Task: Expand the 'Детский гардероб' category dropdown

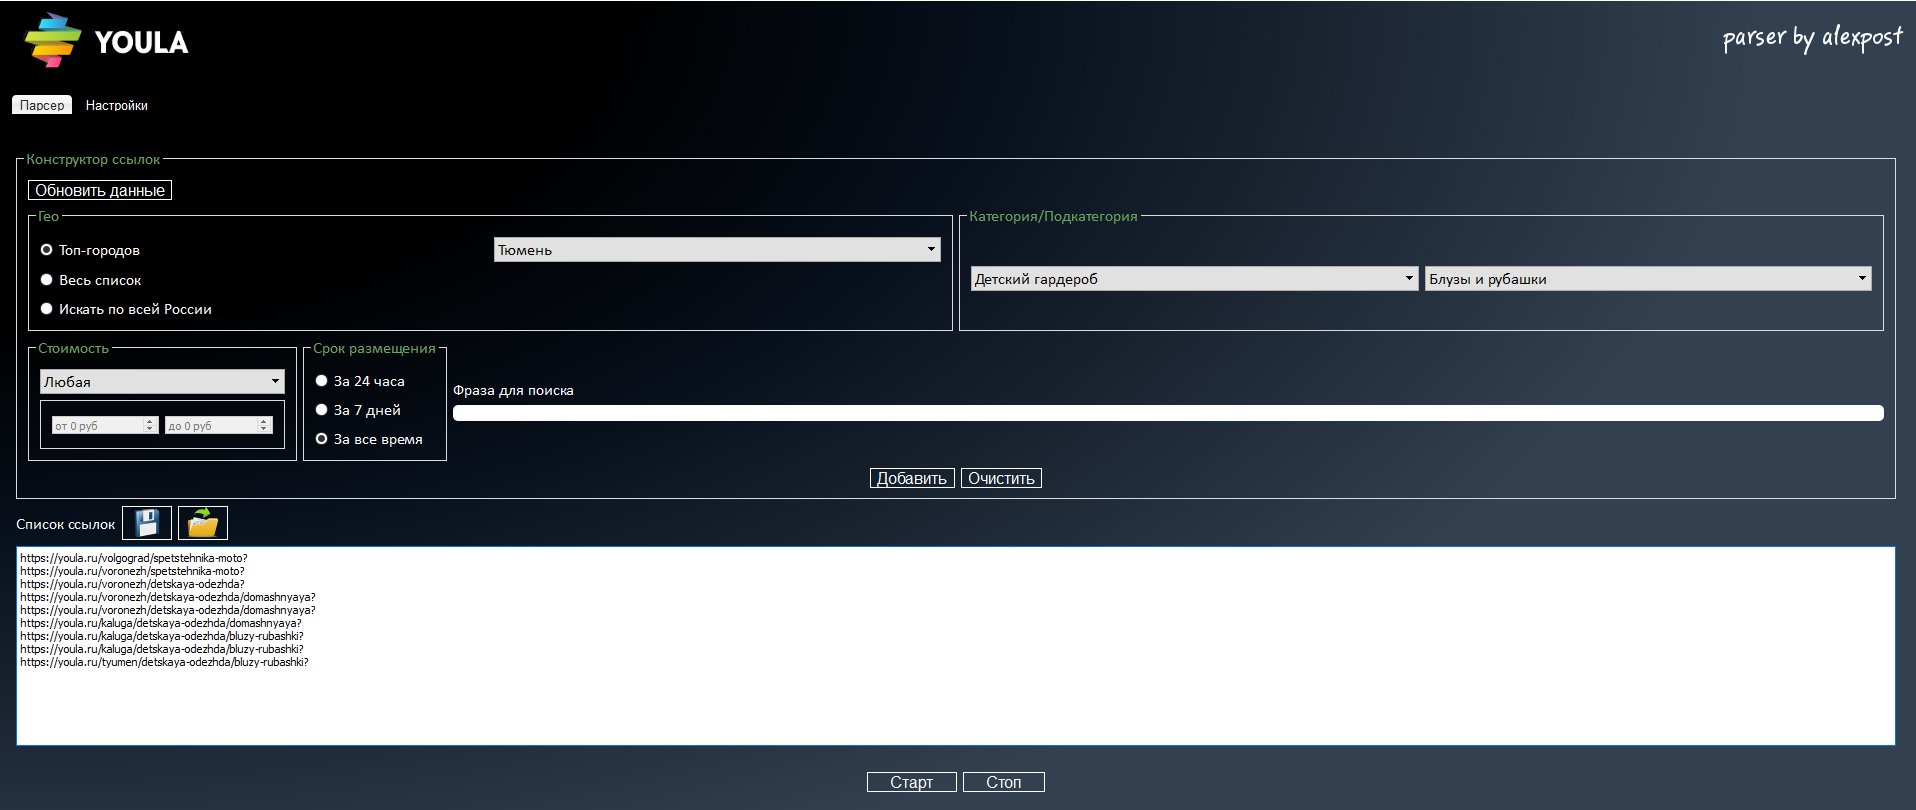Action: click(1194, 279)
